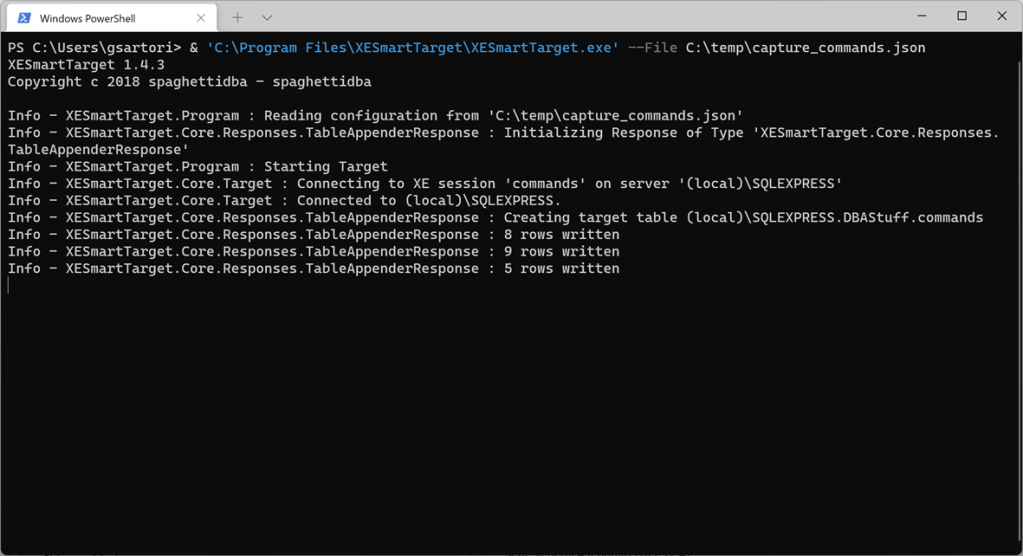Open a new tab with plus icon
The height and width of the screenshot is (556, 1023).
237,17
